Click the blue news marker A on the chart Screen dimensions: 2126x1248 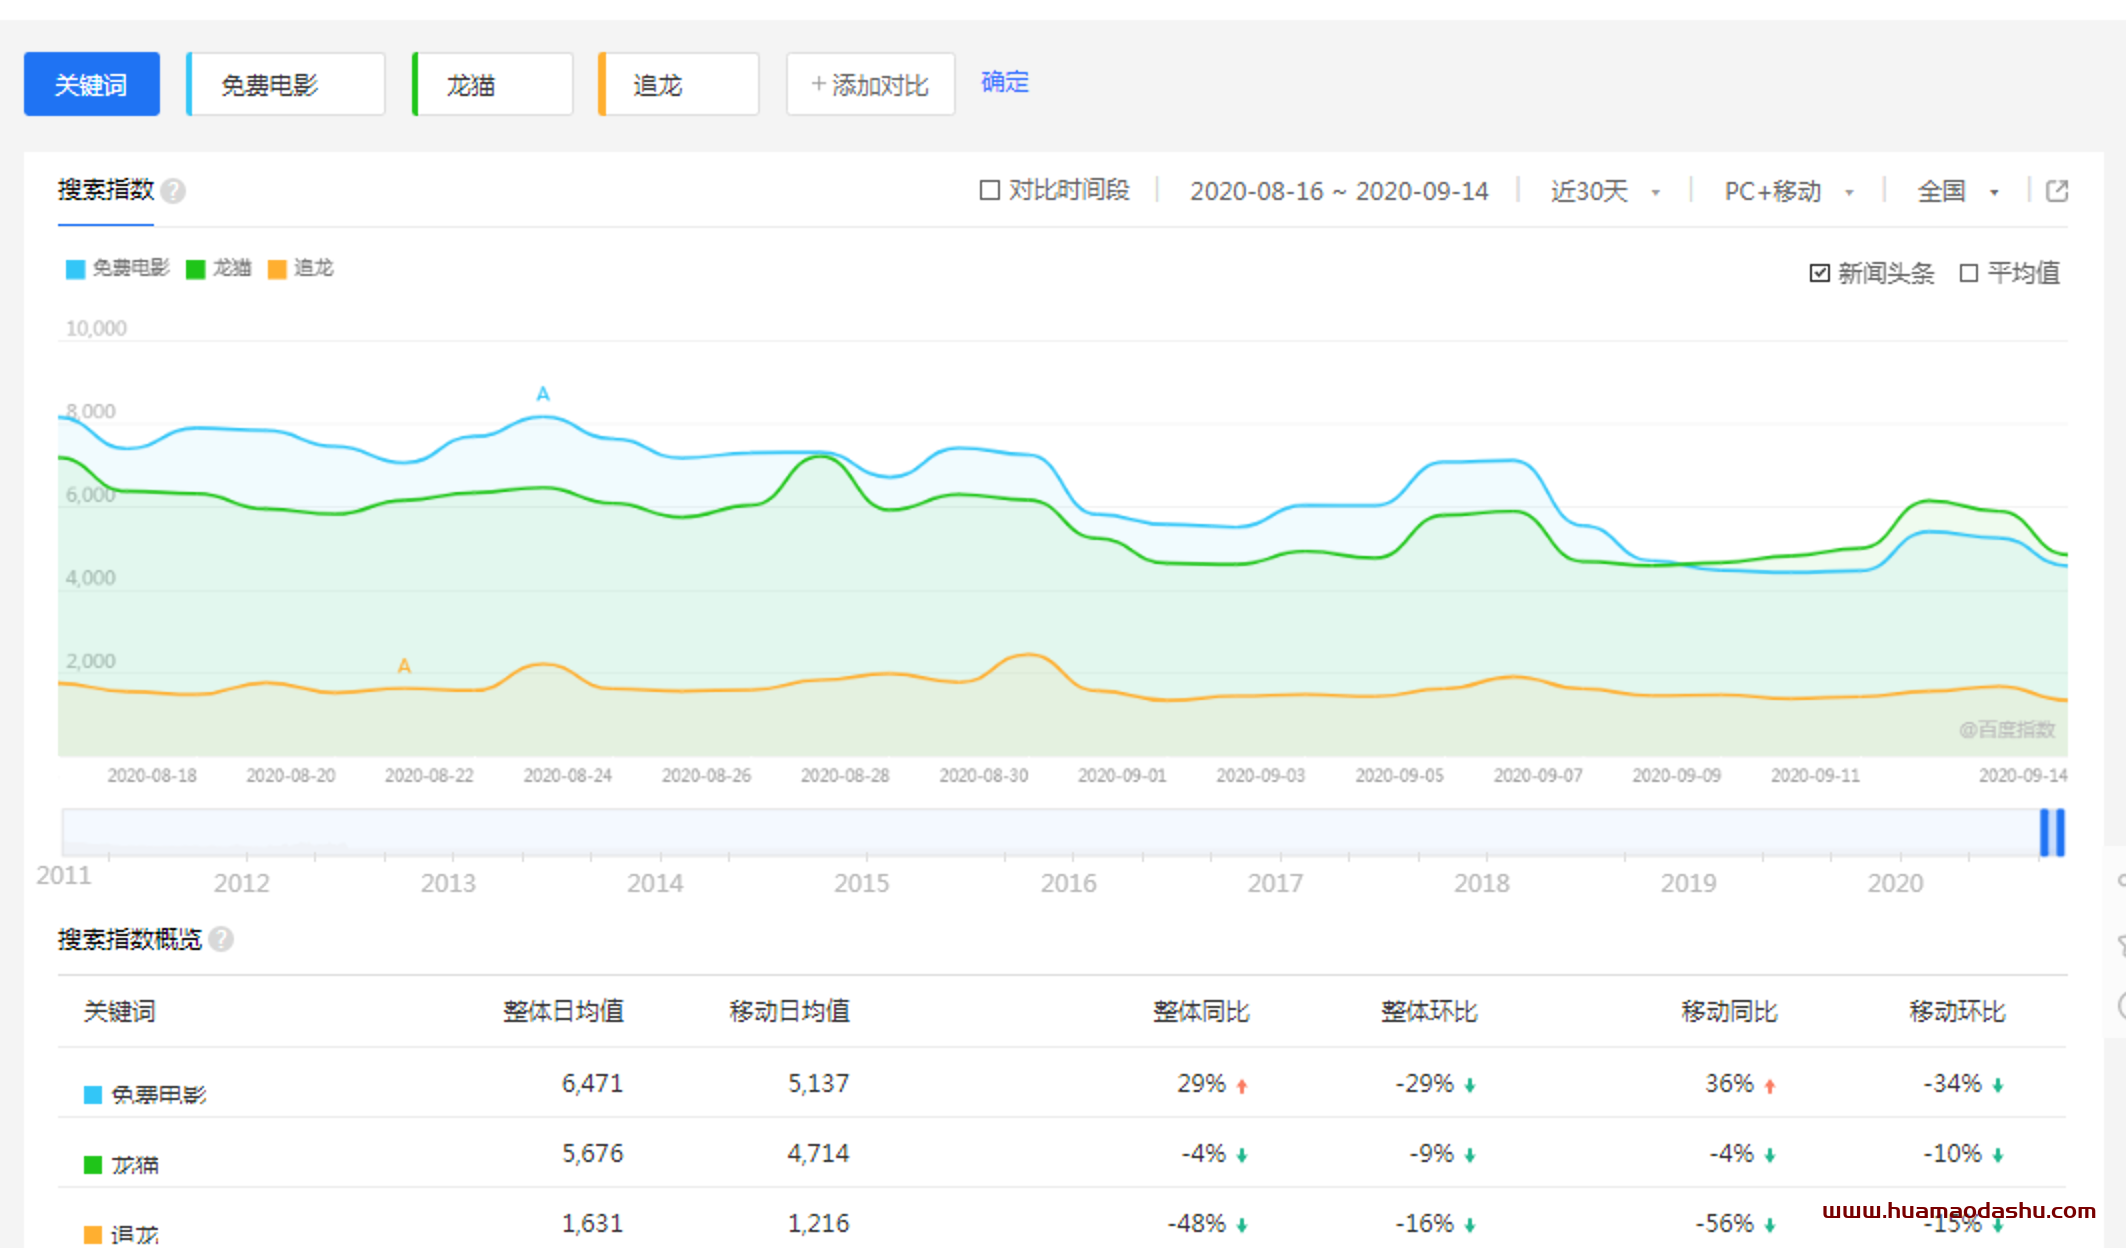tap(542, 394)
